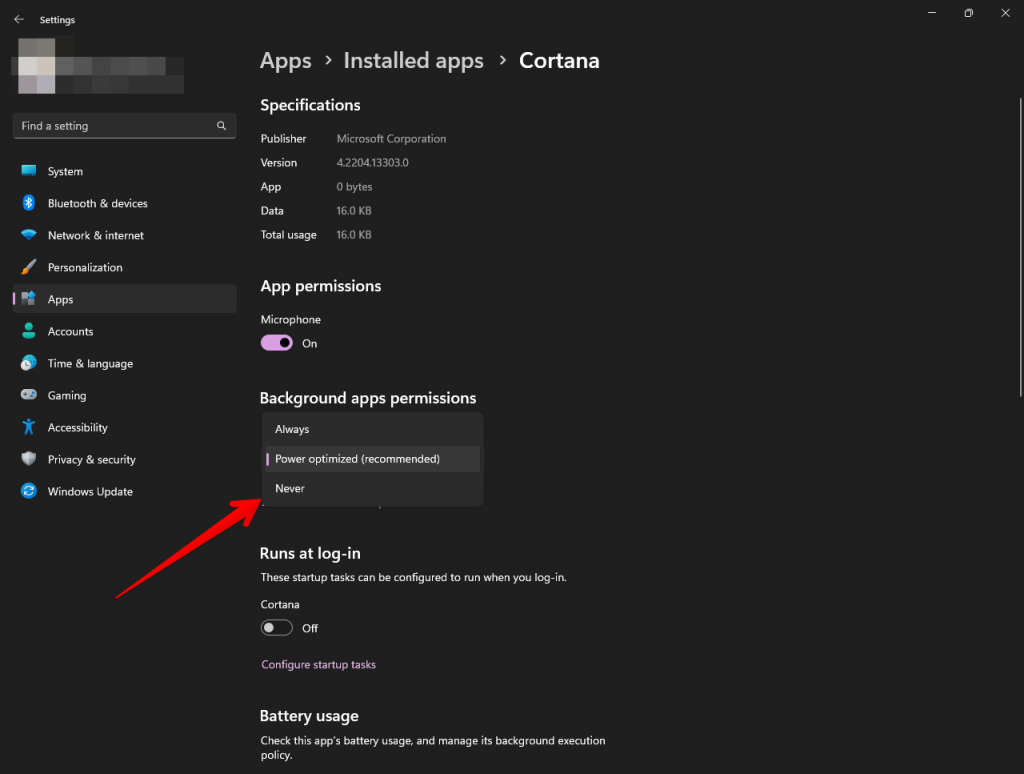The image size is (1024, 774).
Task: Enable Cortana run at log-in toggle
Action: pyautogui.click(x=277, y=628)
